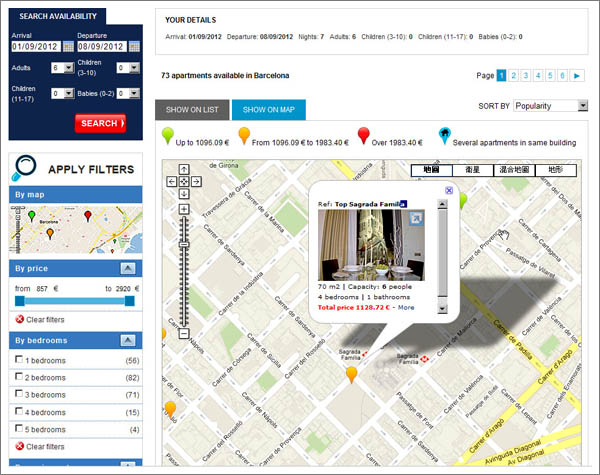Open the Babies (0-2) dropdown
This screenshot has width=600, height=475.
pos(128,93)
